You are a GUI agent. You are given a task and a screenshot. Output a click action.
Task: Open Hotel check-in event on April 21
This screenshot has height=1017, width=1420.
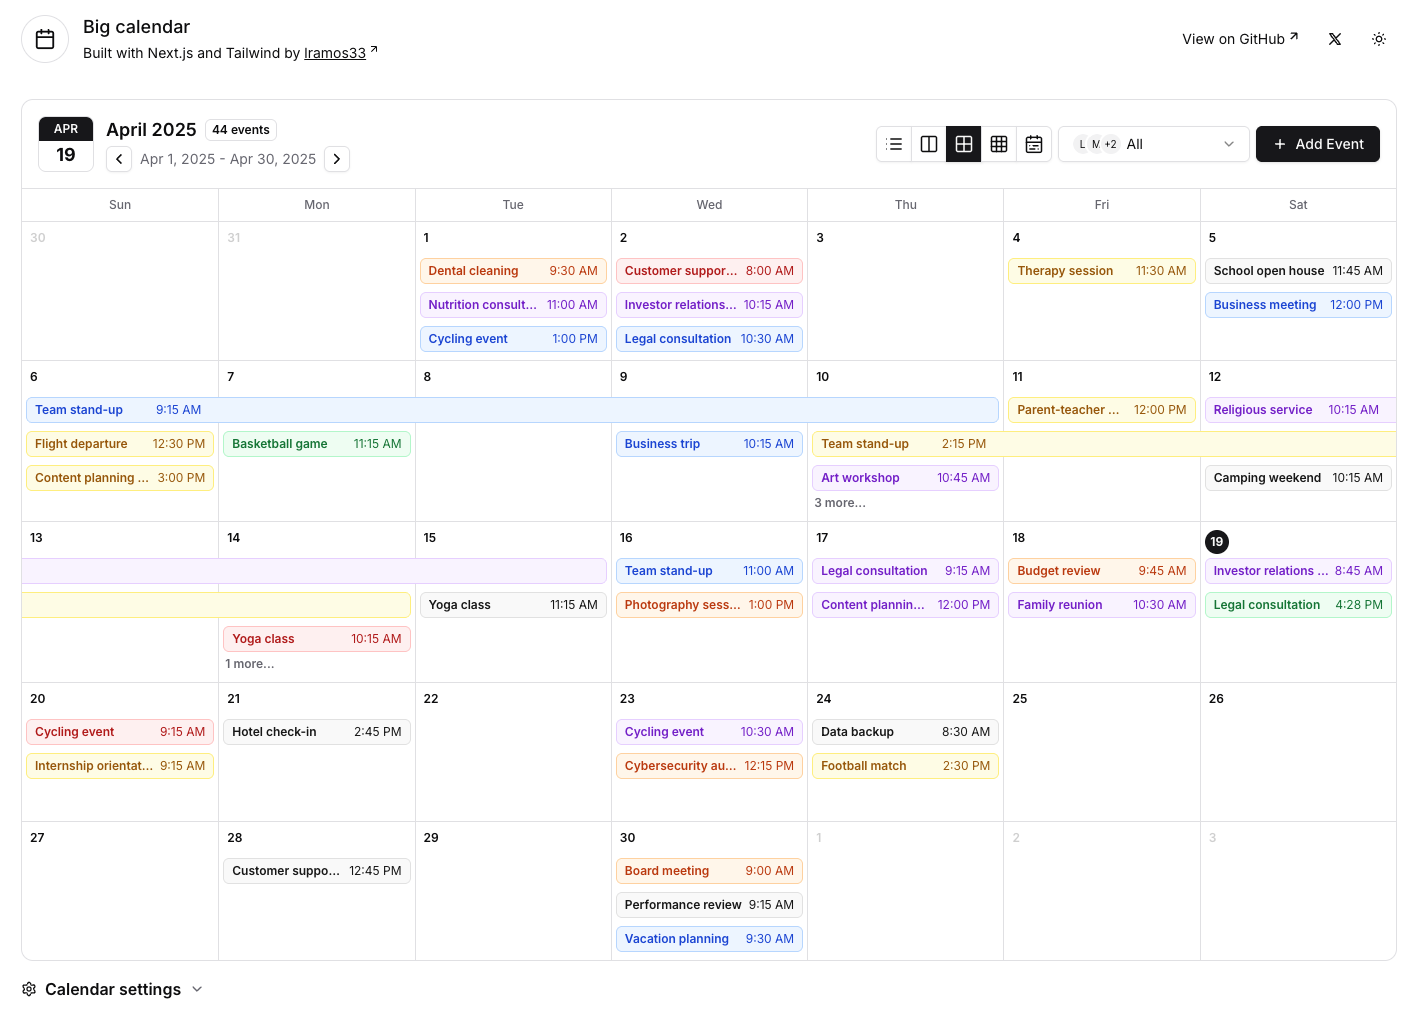pos(317,732)
